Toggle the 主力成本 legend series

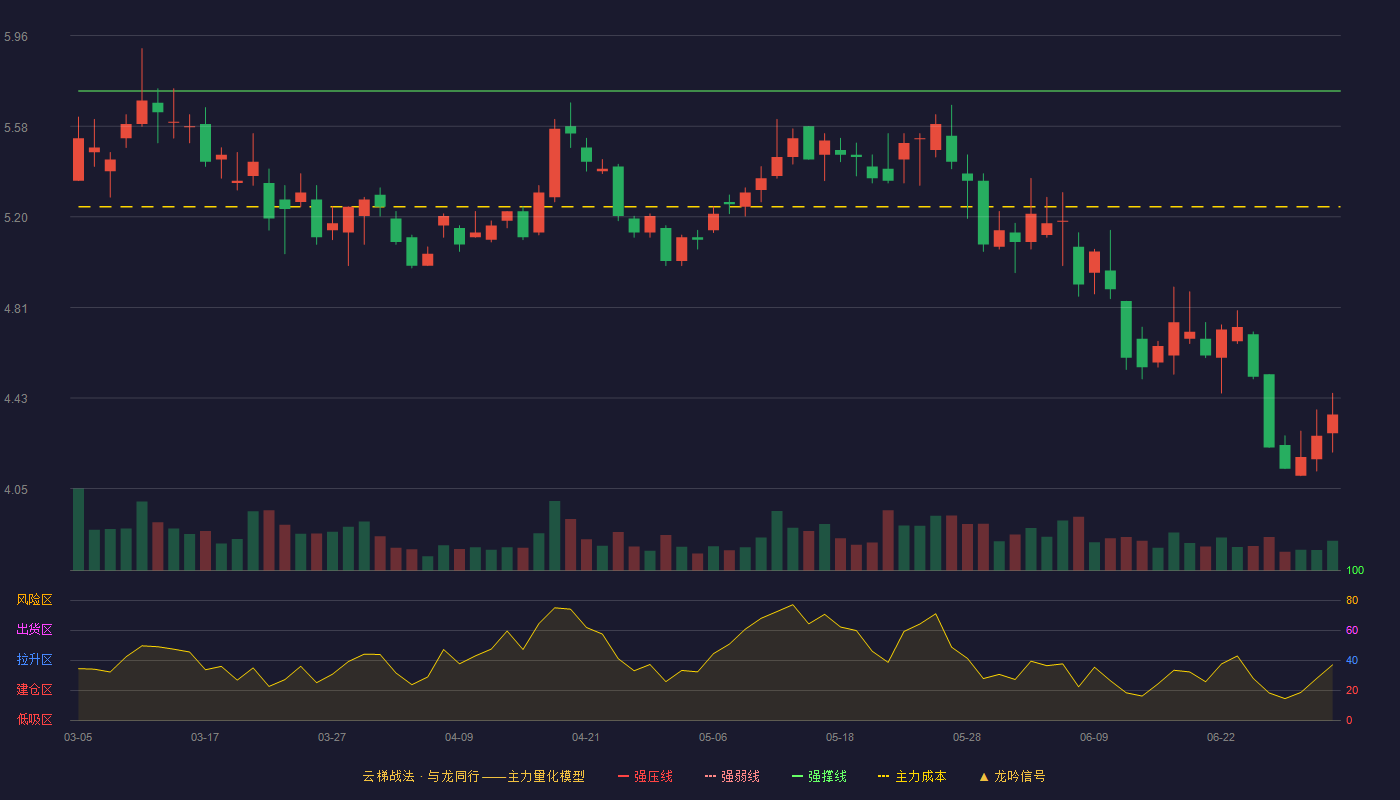[912, 776]
